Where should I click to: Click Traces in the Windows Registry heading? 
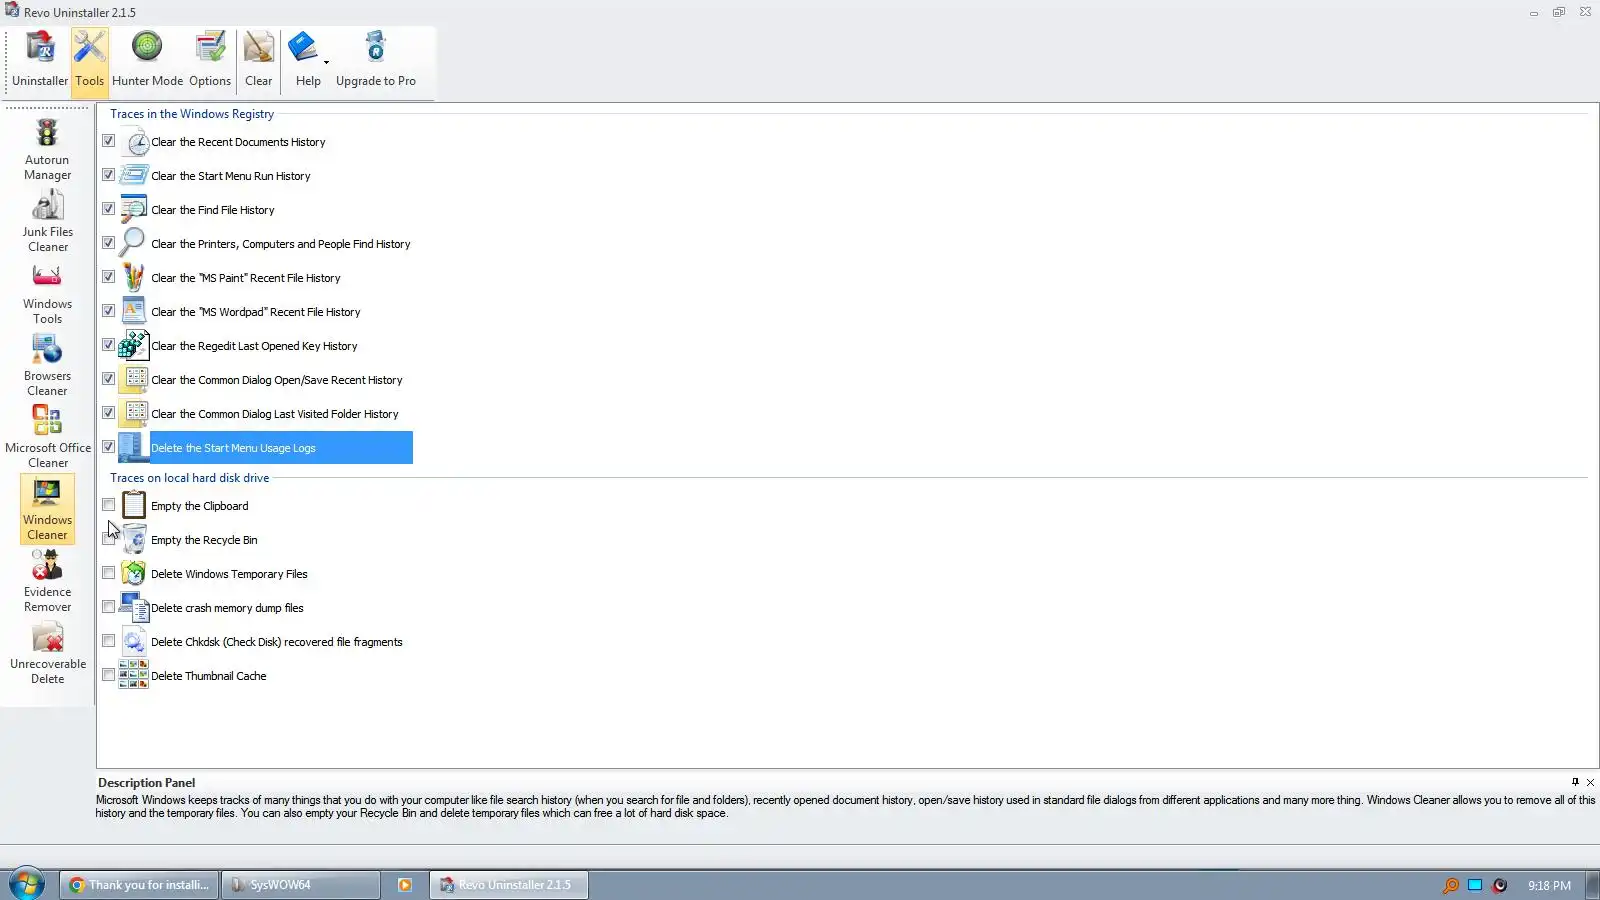tap(192, 114)
